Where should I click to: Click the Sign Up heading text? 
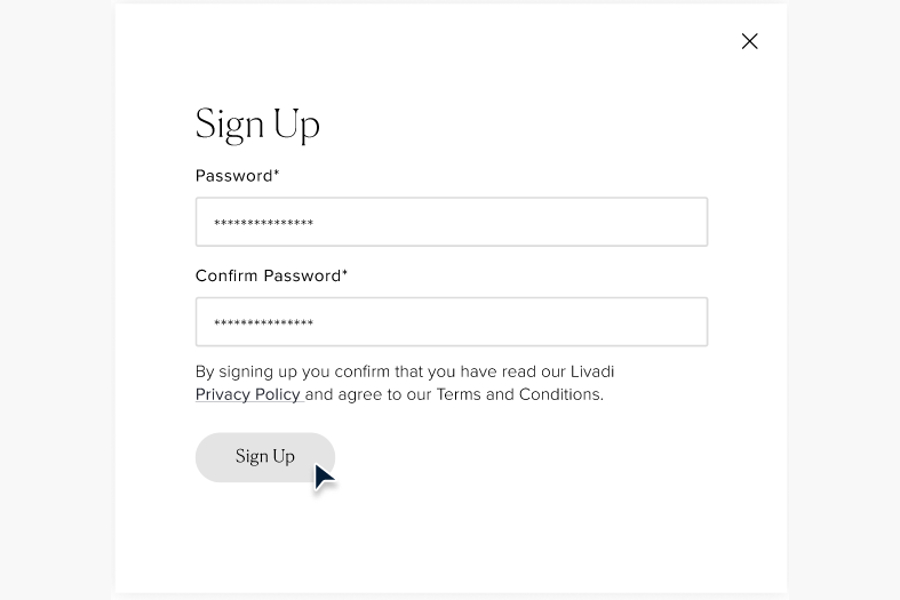(257, 125)
